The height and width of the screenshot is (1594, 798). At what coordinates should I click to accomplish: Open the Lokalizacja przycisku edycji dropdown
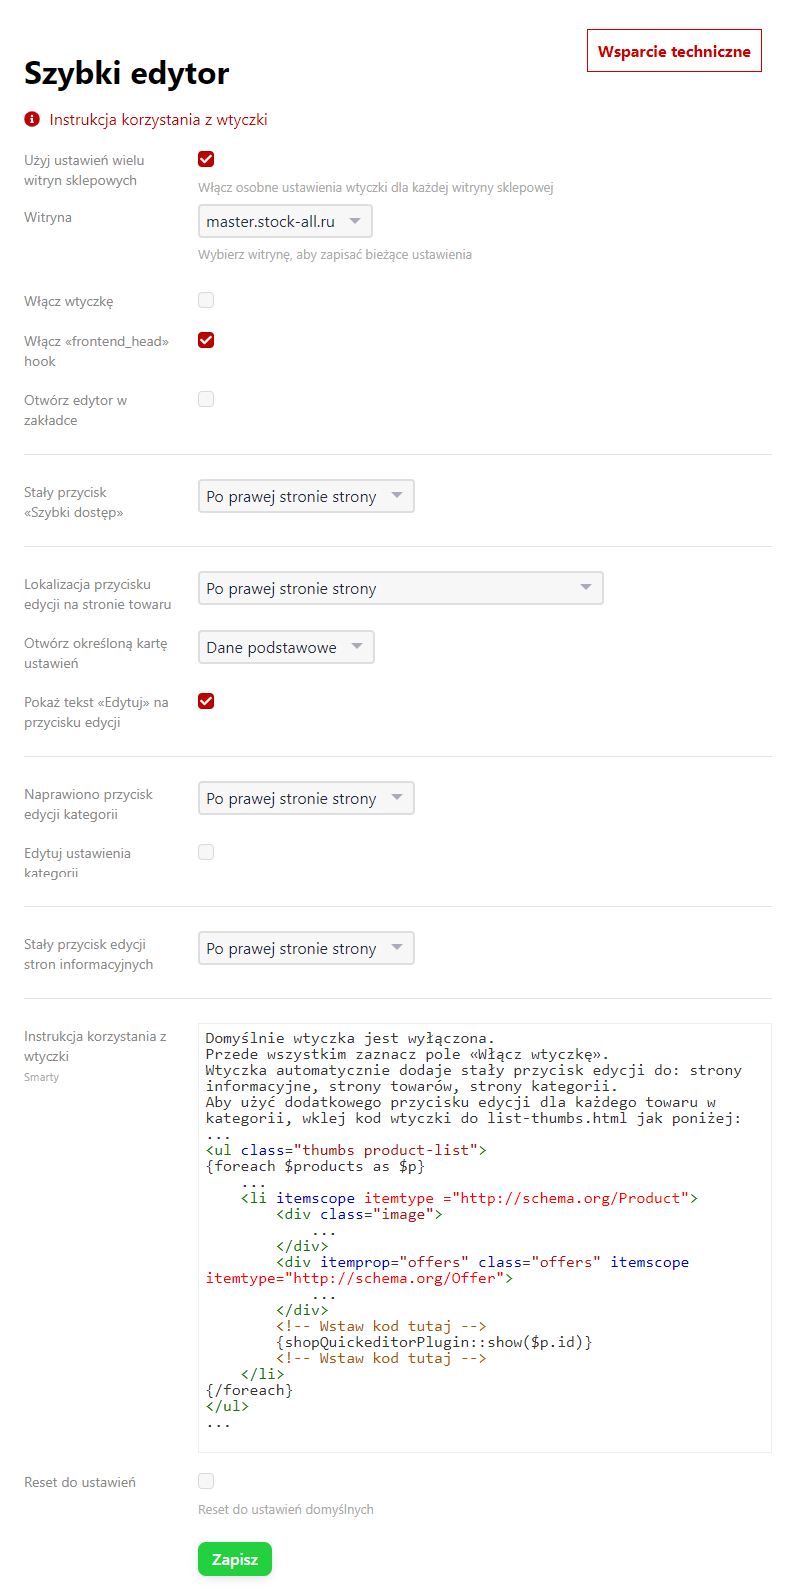coord(400,588)
